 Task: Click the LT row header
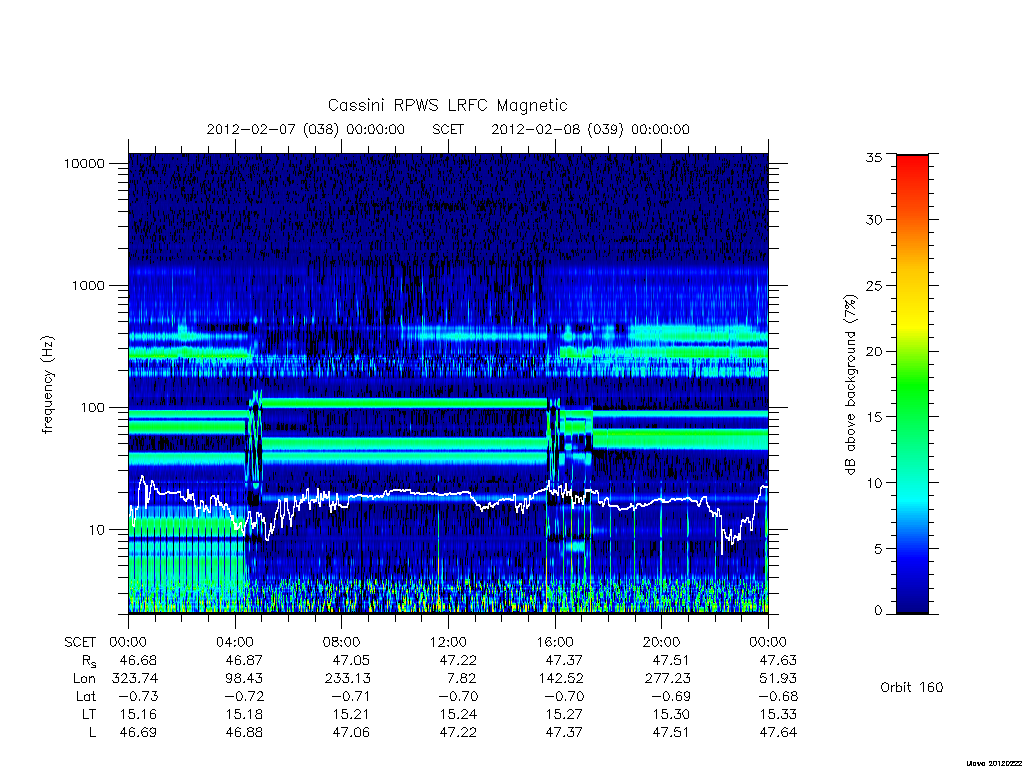[89, 715]
